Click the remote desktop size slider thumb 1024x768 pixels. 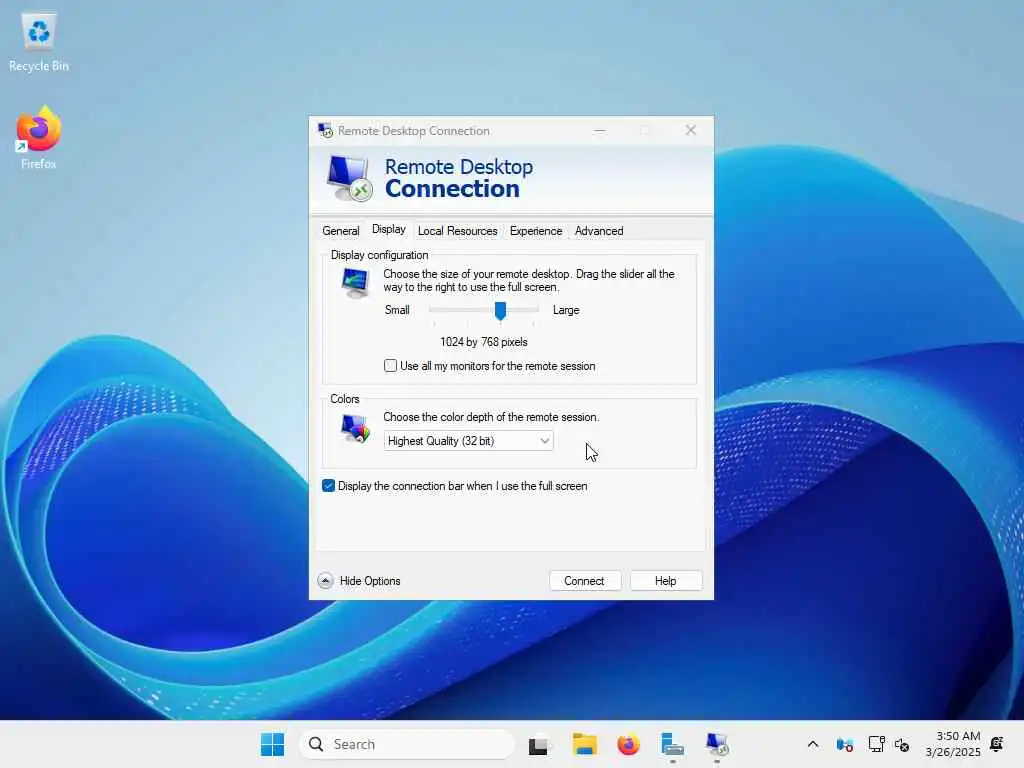pos(500,311)
